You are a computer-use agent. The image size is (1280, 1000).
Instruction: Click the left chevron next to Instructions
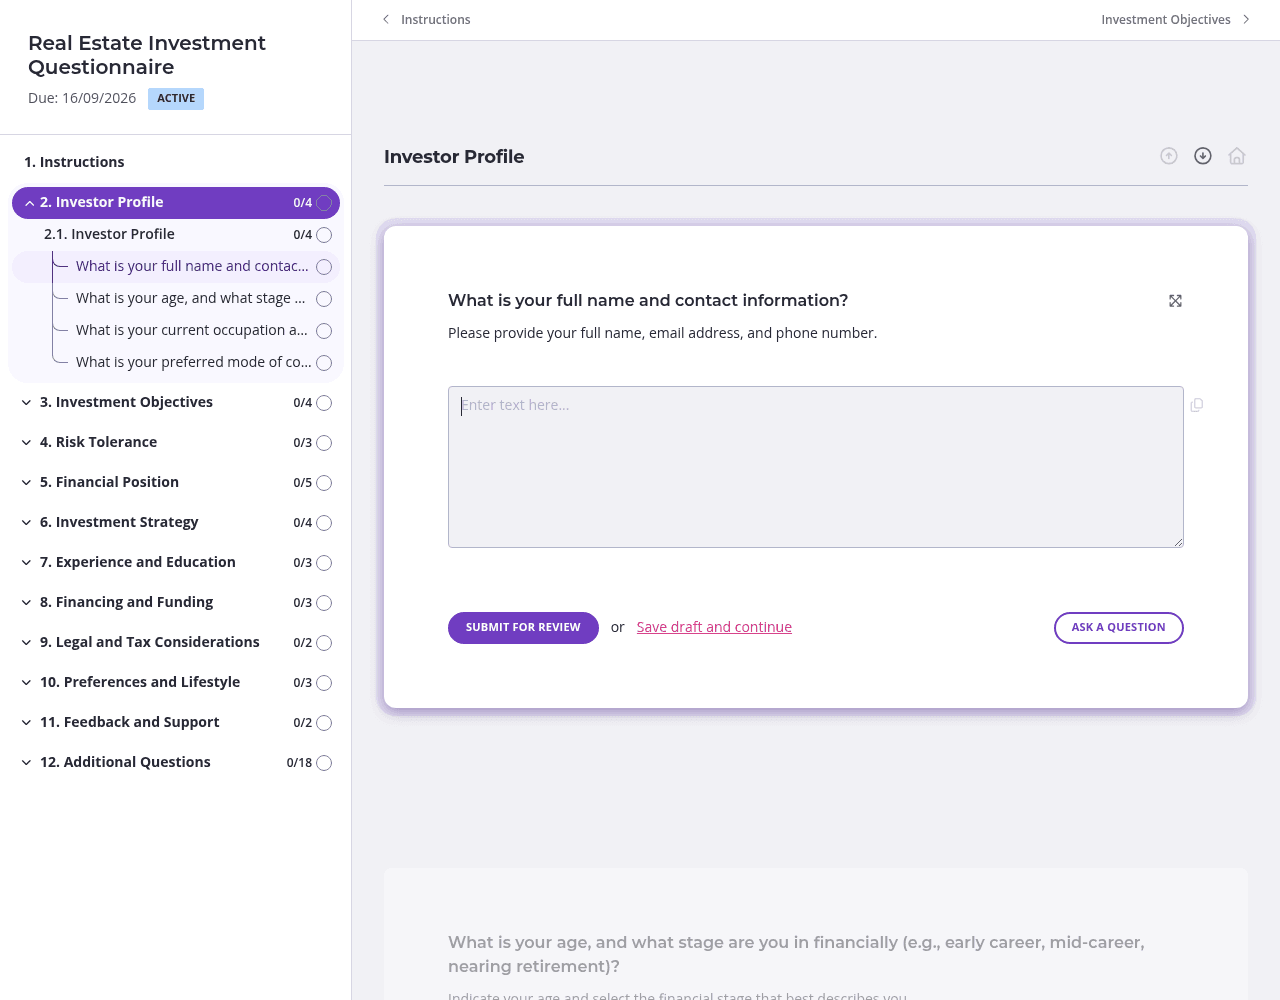pos(386,19)
